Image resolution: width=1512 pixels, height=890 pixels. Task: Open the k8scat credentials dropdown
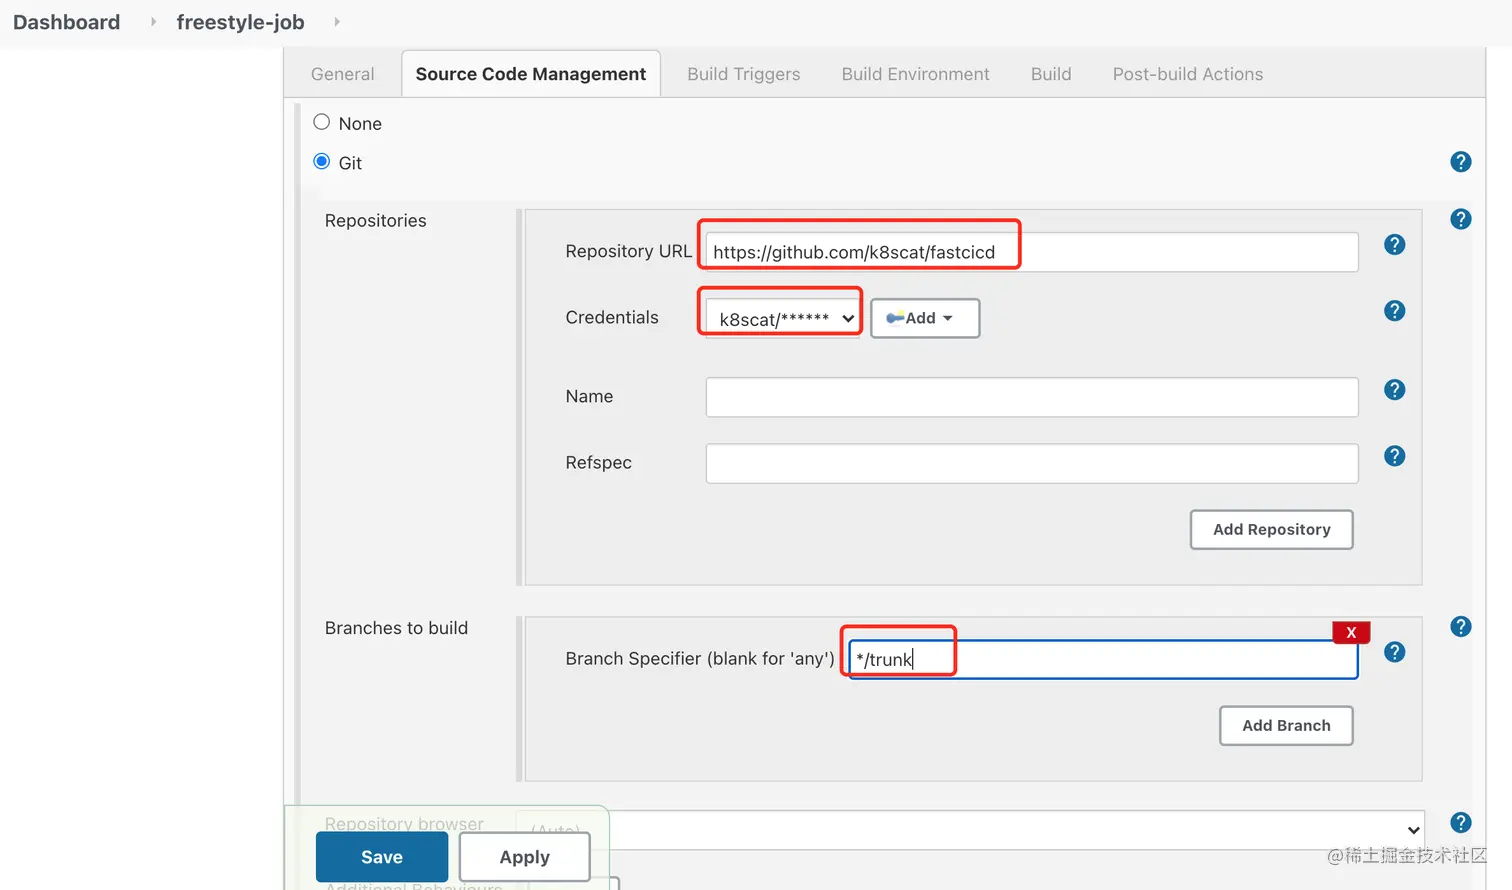click(x=782, y=319)
